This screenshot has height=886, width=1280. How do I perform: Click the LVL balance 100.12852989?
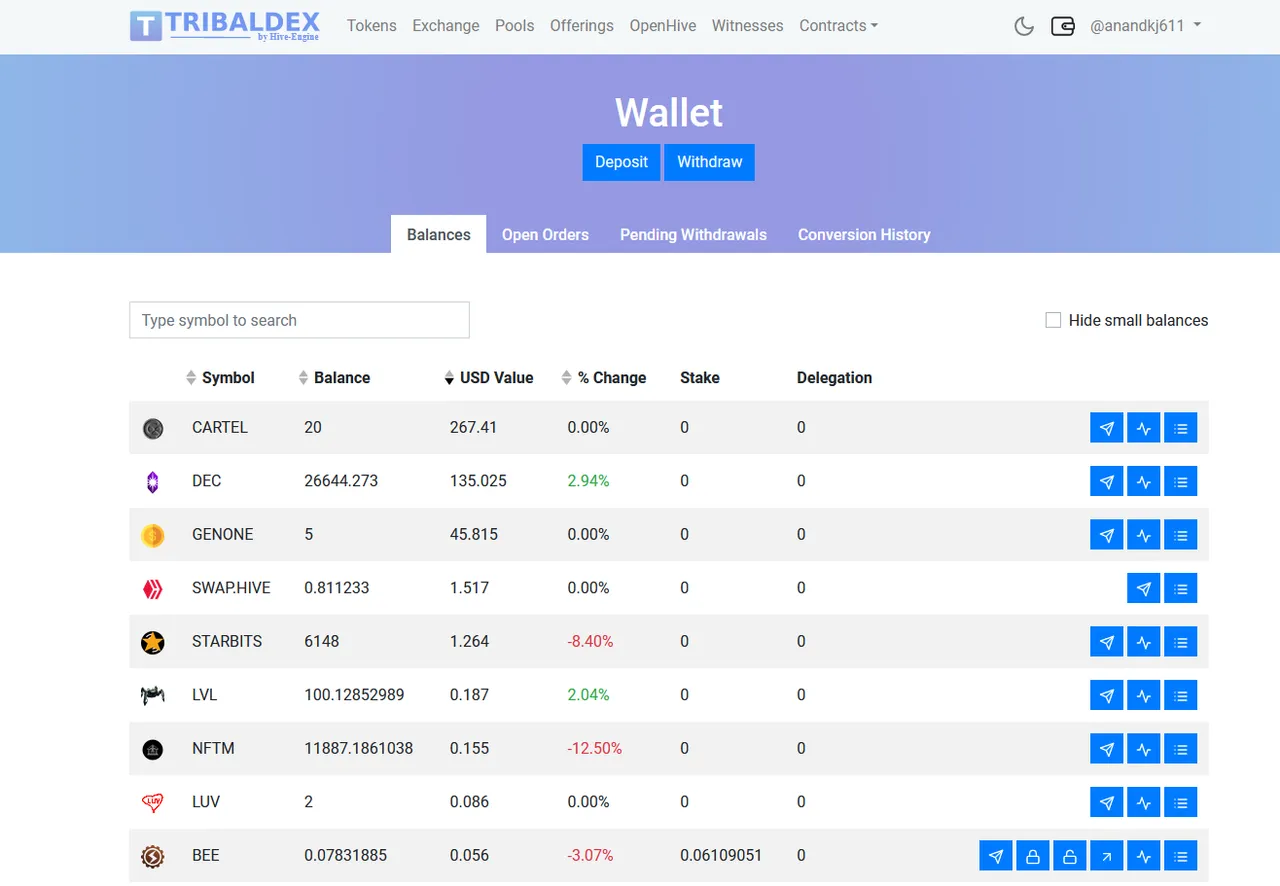[354, 694]
